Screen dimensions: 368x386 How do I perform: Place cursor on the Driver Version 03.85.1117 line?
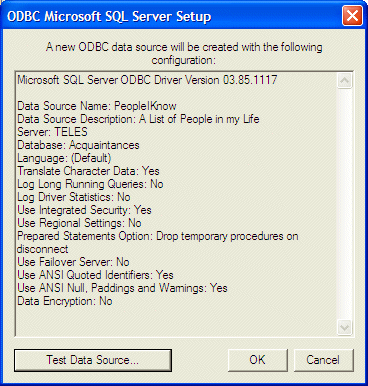point(147,80)
